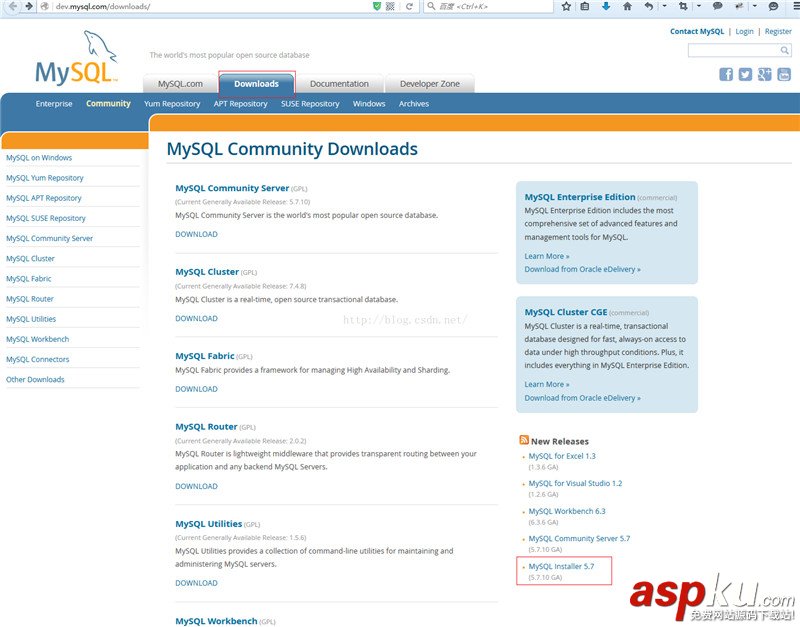
Task: Open the downloads arrow icon in toolbar
Action: point(606,6)
